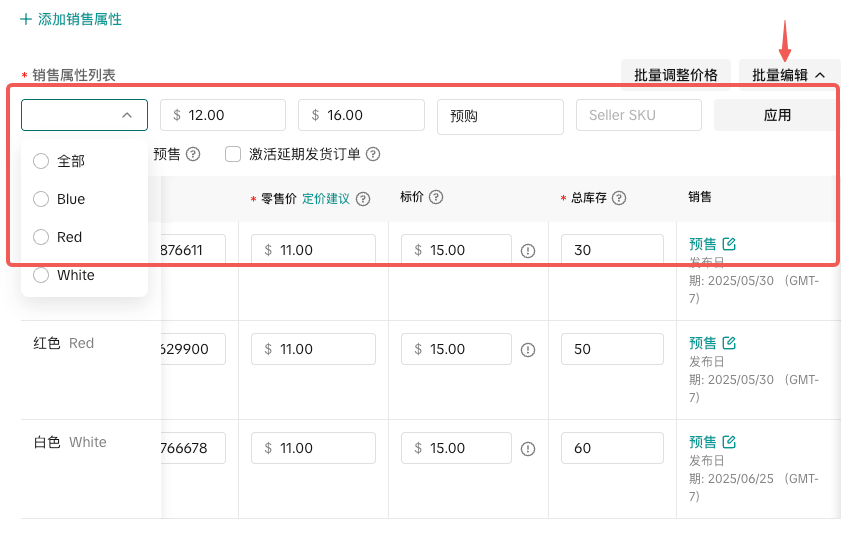The height and width of the screenshot is (545, 861).
Task: Choose the White radio option
Action: click(41, 275)
